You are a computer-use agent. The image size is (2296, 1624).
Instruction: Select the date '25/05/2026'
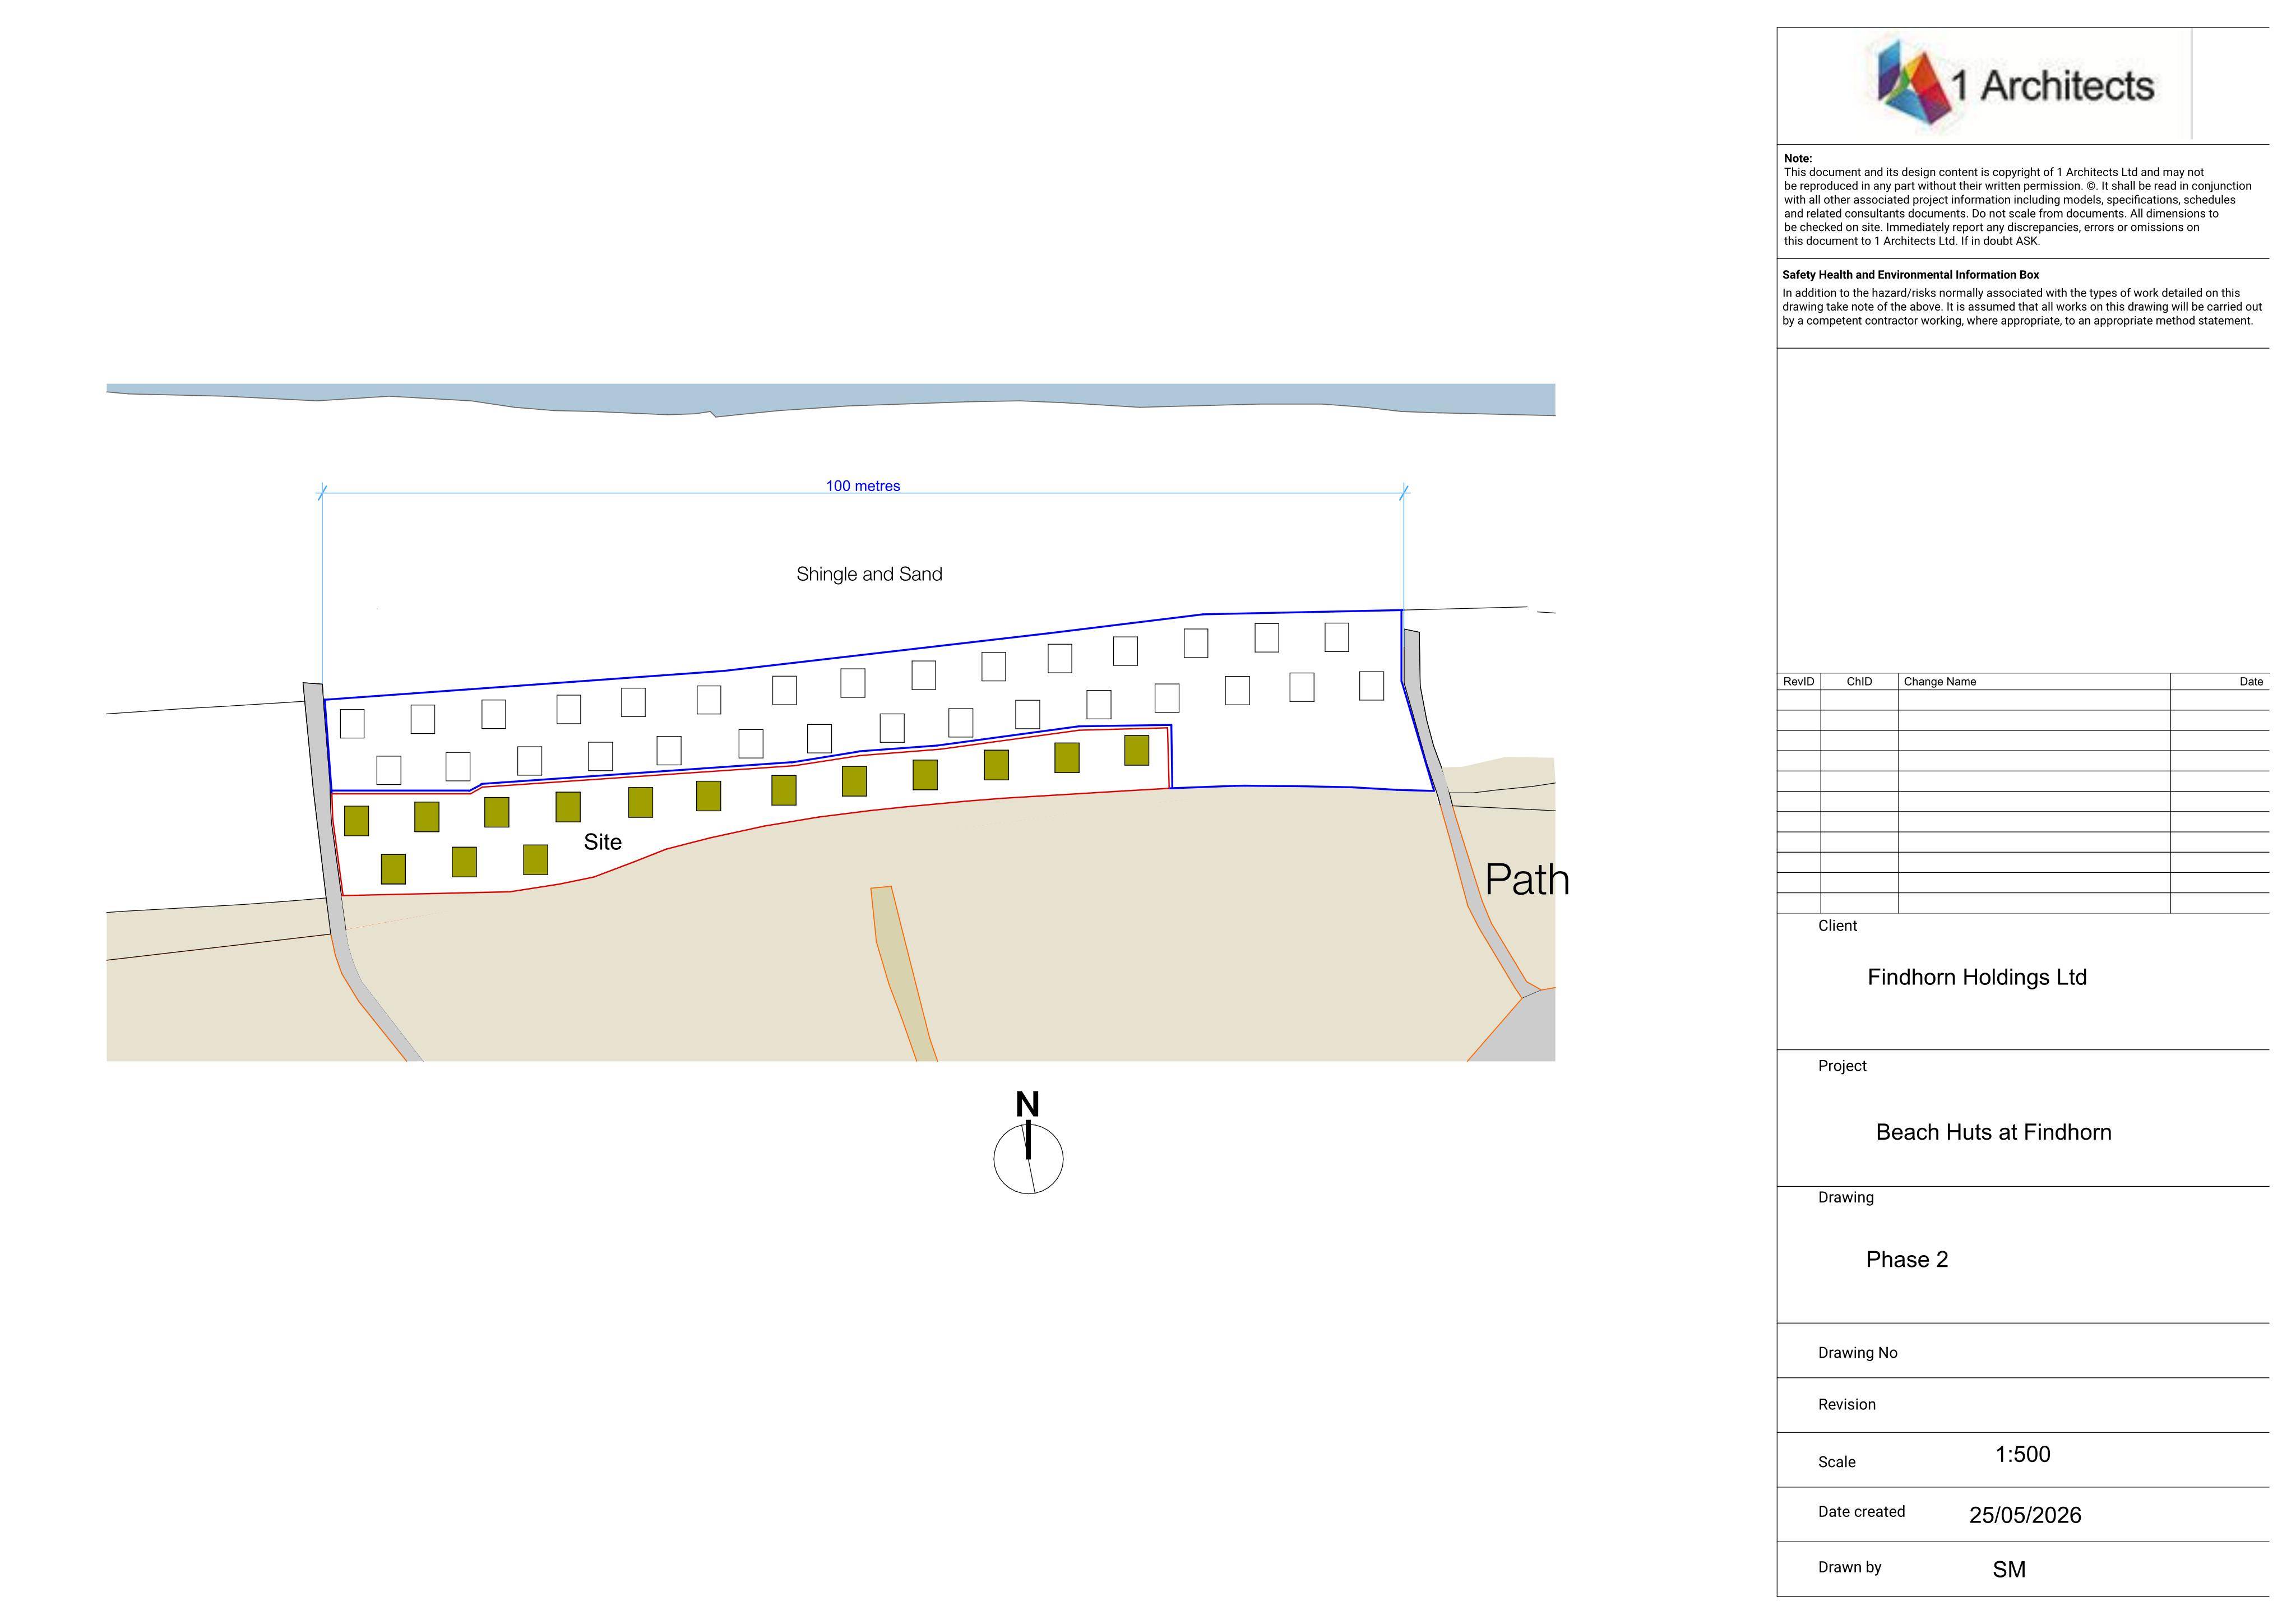pyautogui.click(x=2025, y=1515)
